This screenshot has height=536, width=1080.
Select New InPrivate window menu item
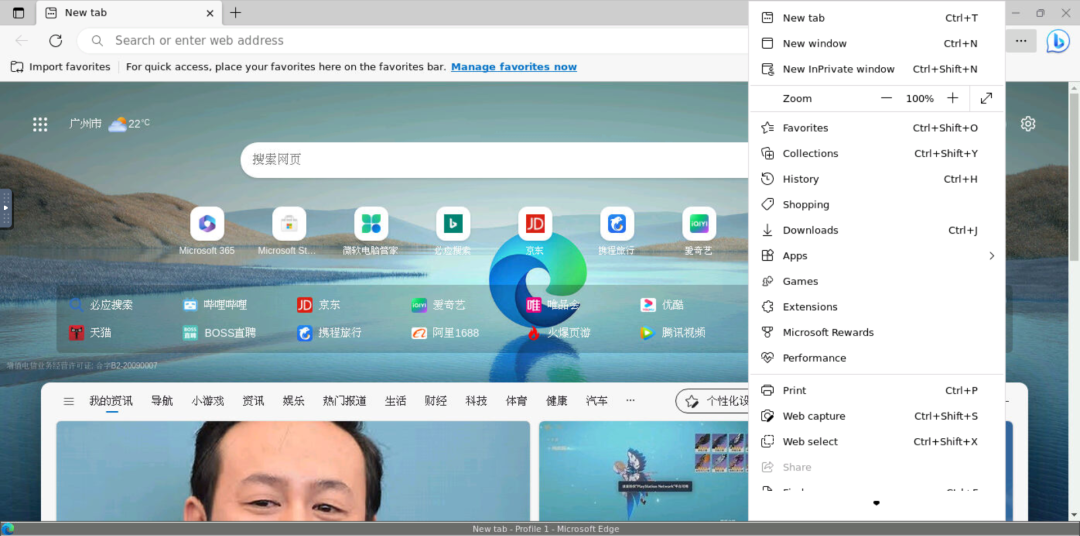coord(876,69)
